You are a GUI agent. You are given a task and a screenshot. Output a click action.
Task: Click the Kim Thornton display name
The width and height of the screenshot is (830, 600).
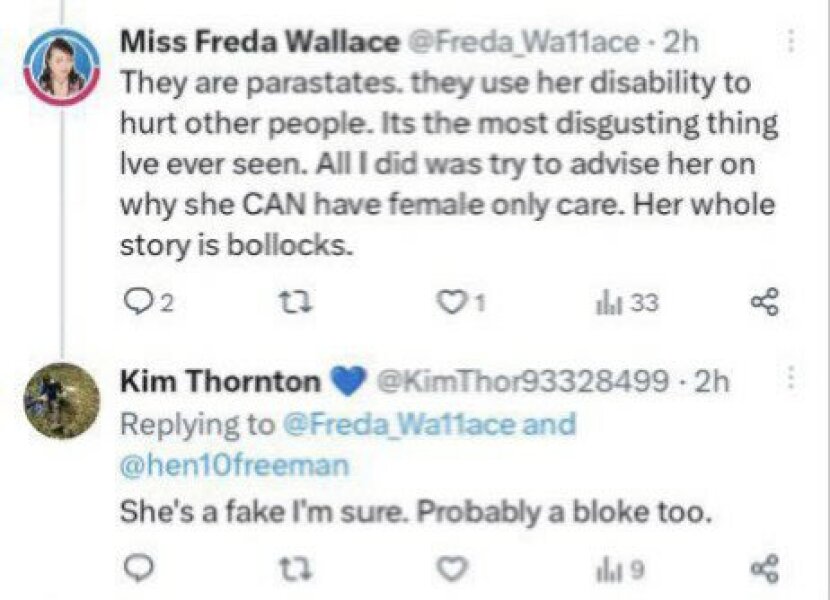click(x=220, y=381)
